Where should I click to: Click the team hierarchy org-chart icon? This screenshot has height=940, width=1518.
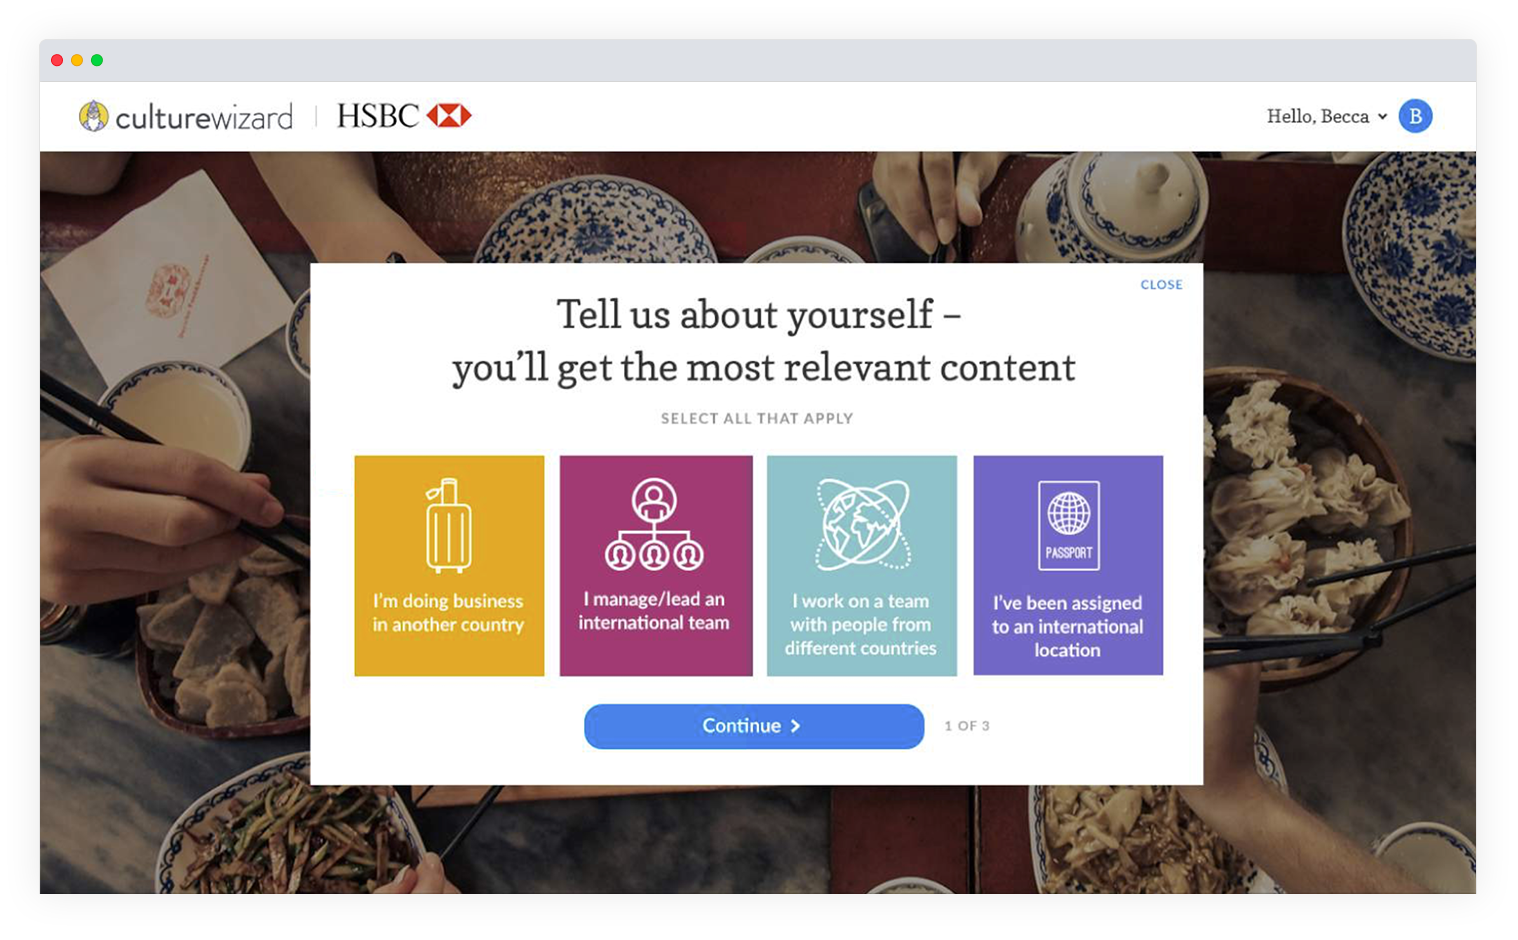(654, 524)
